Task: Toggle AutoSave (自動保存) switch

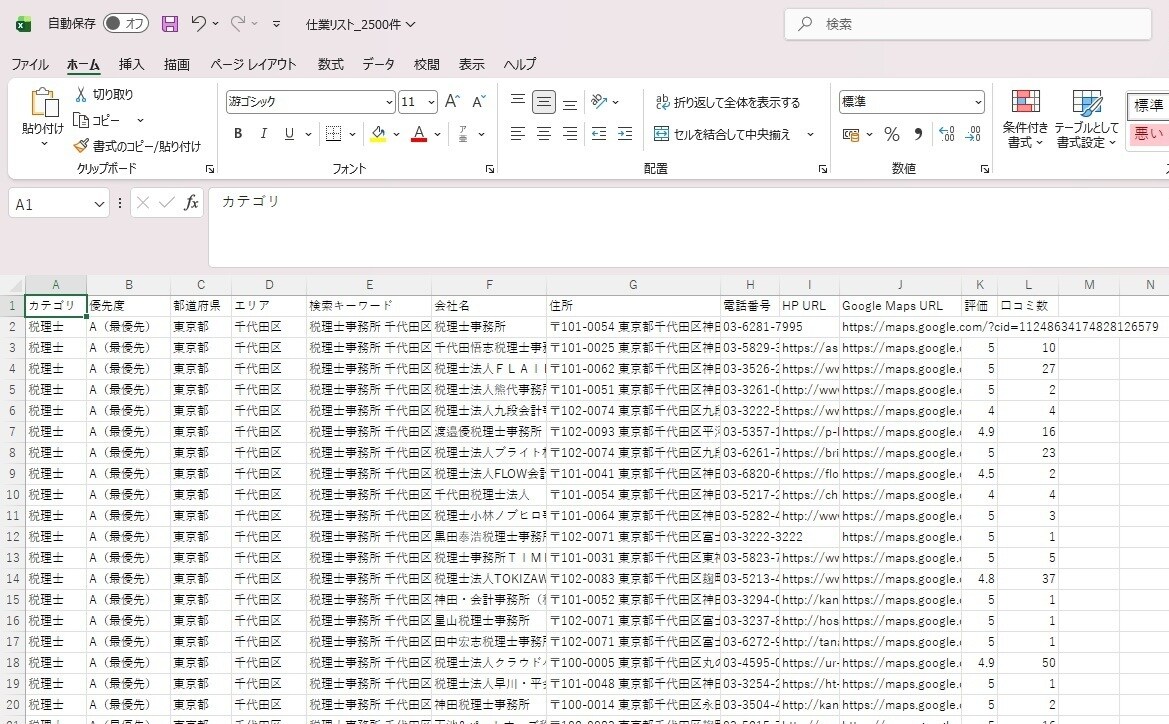Action: tap(126, 23)
